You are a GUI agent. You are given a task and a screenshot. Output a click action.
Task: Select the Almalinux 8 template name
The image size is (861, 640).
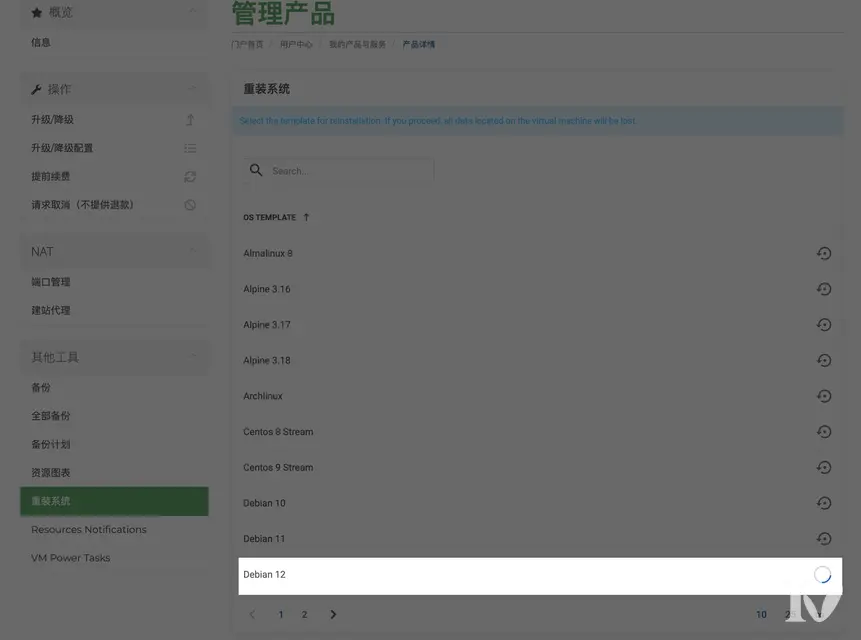268,254
